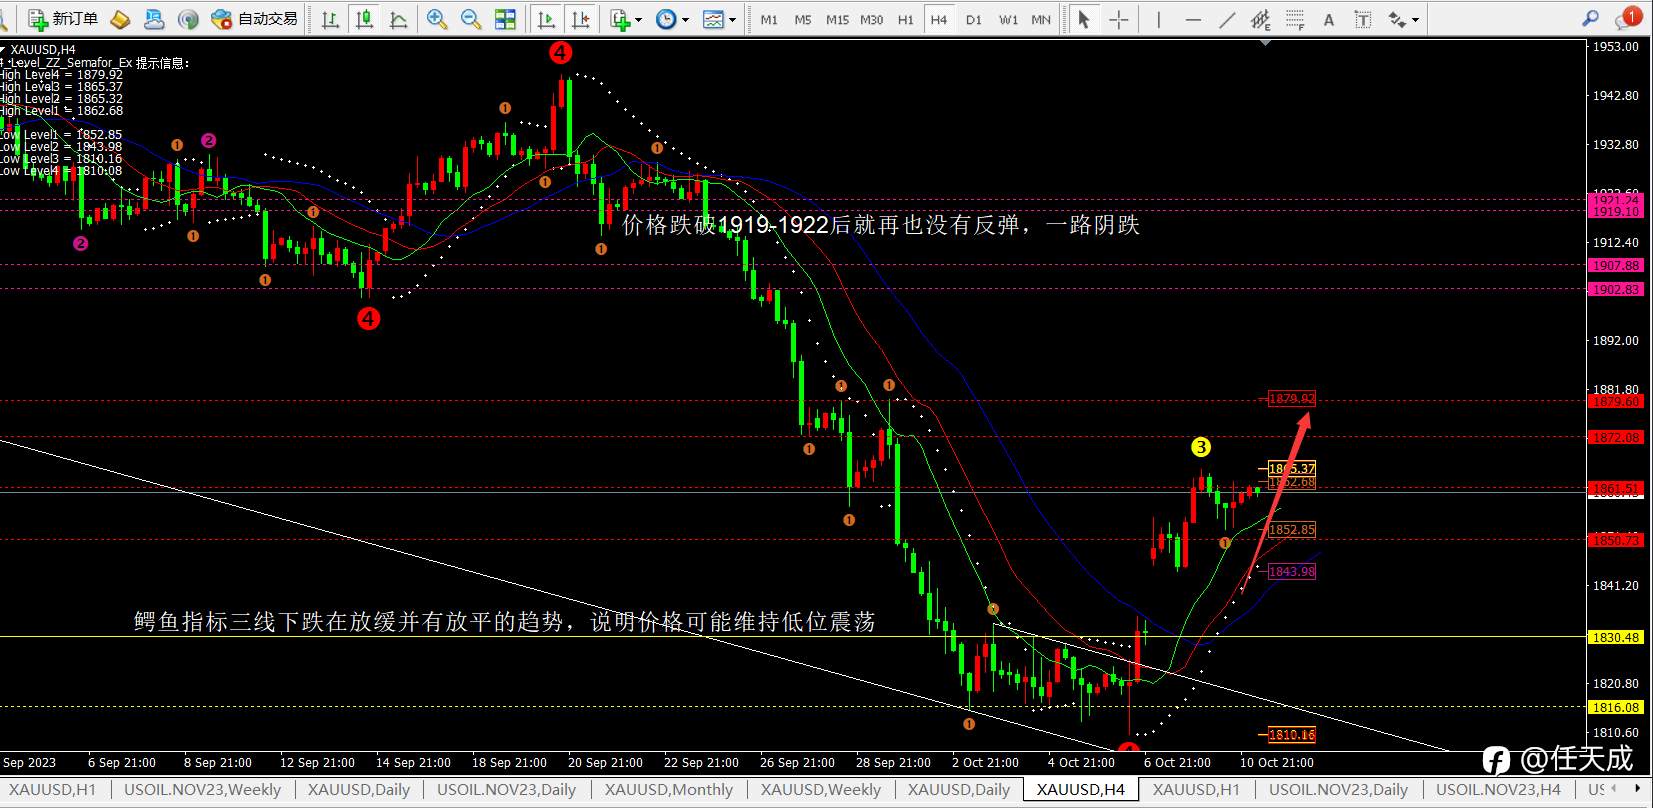Screen dimensions: 1653x808
Task: Click the 1879.92 level label on chart
Action: (x=1291, y=398)
